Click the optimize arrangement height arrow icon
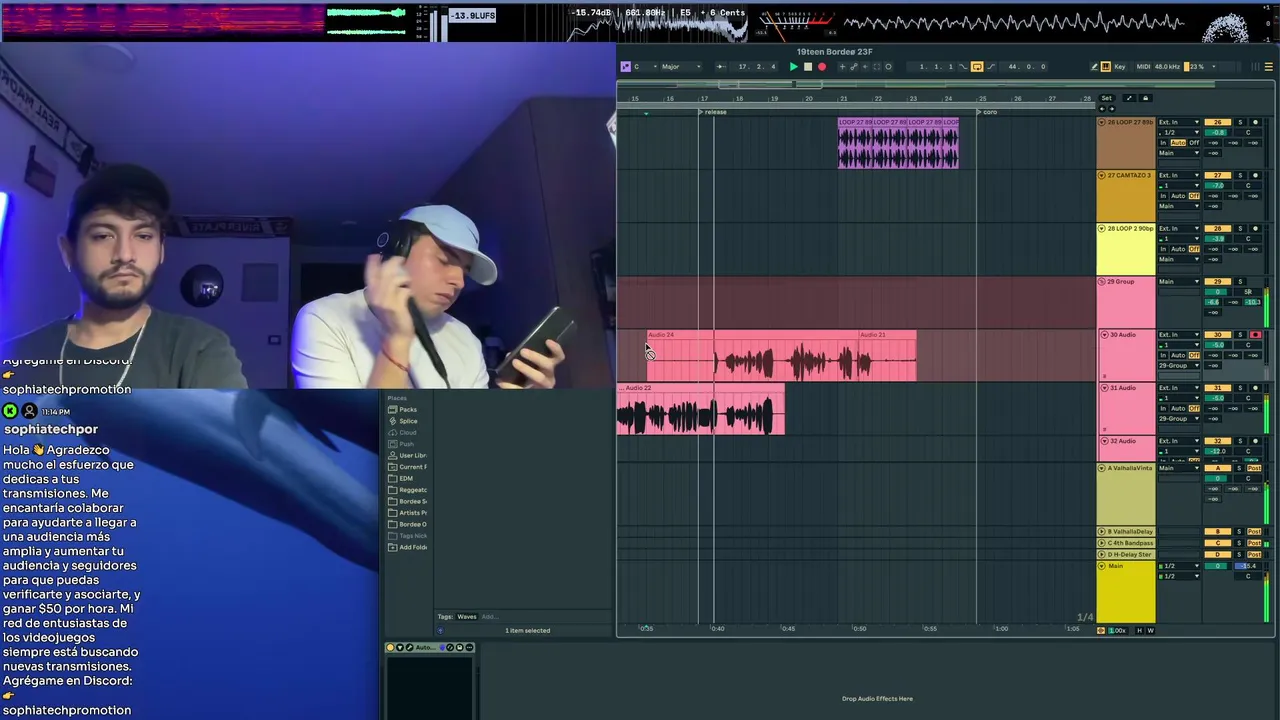This screenshot has width=1280, height=720. tap(1129, 98)
